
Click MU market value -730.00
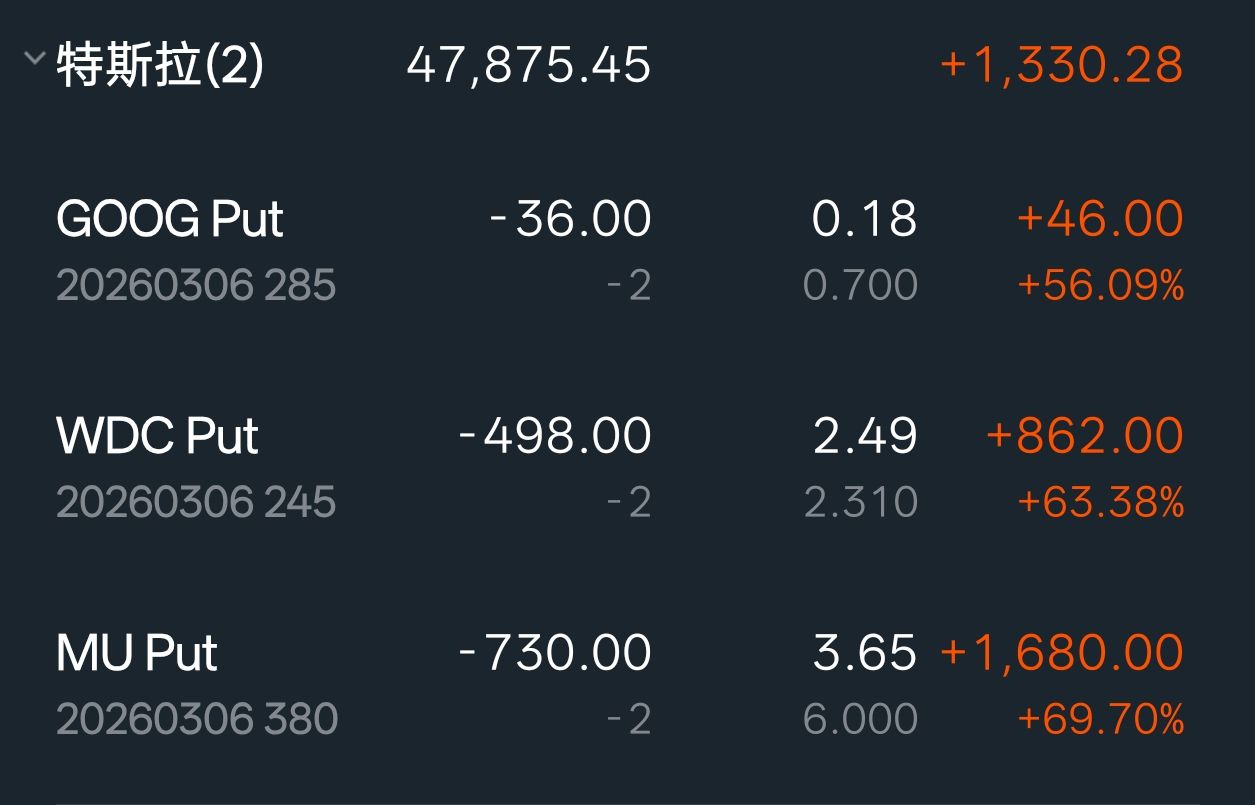pyautogui.click(x=555, y=653)
